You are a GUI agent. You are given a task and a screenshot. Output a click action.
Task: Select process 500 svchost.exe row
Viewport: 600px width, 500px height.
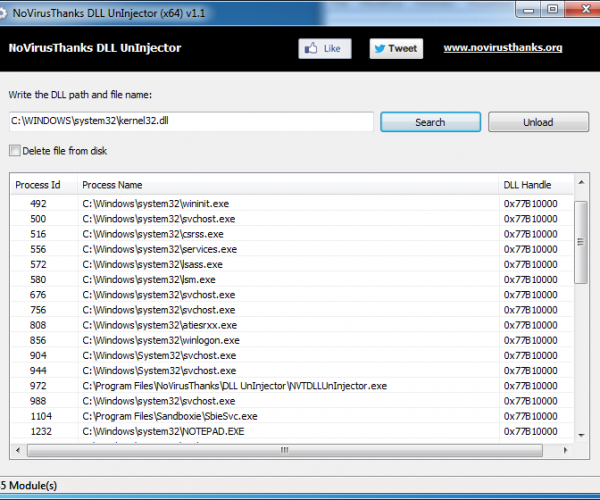292,219
